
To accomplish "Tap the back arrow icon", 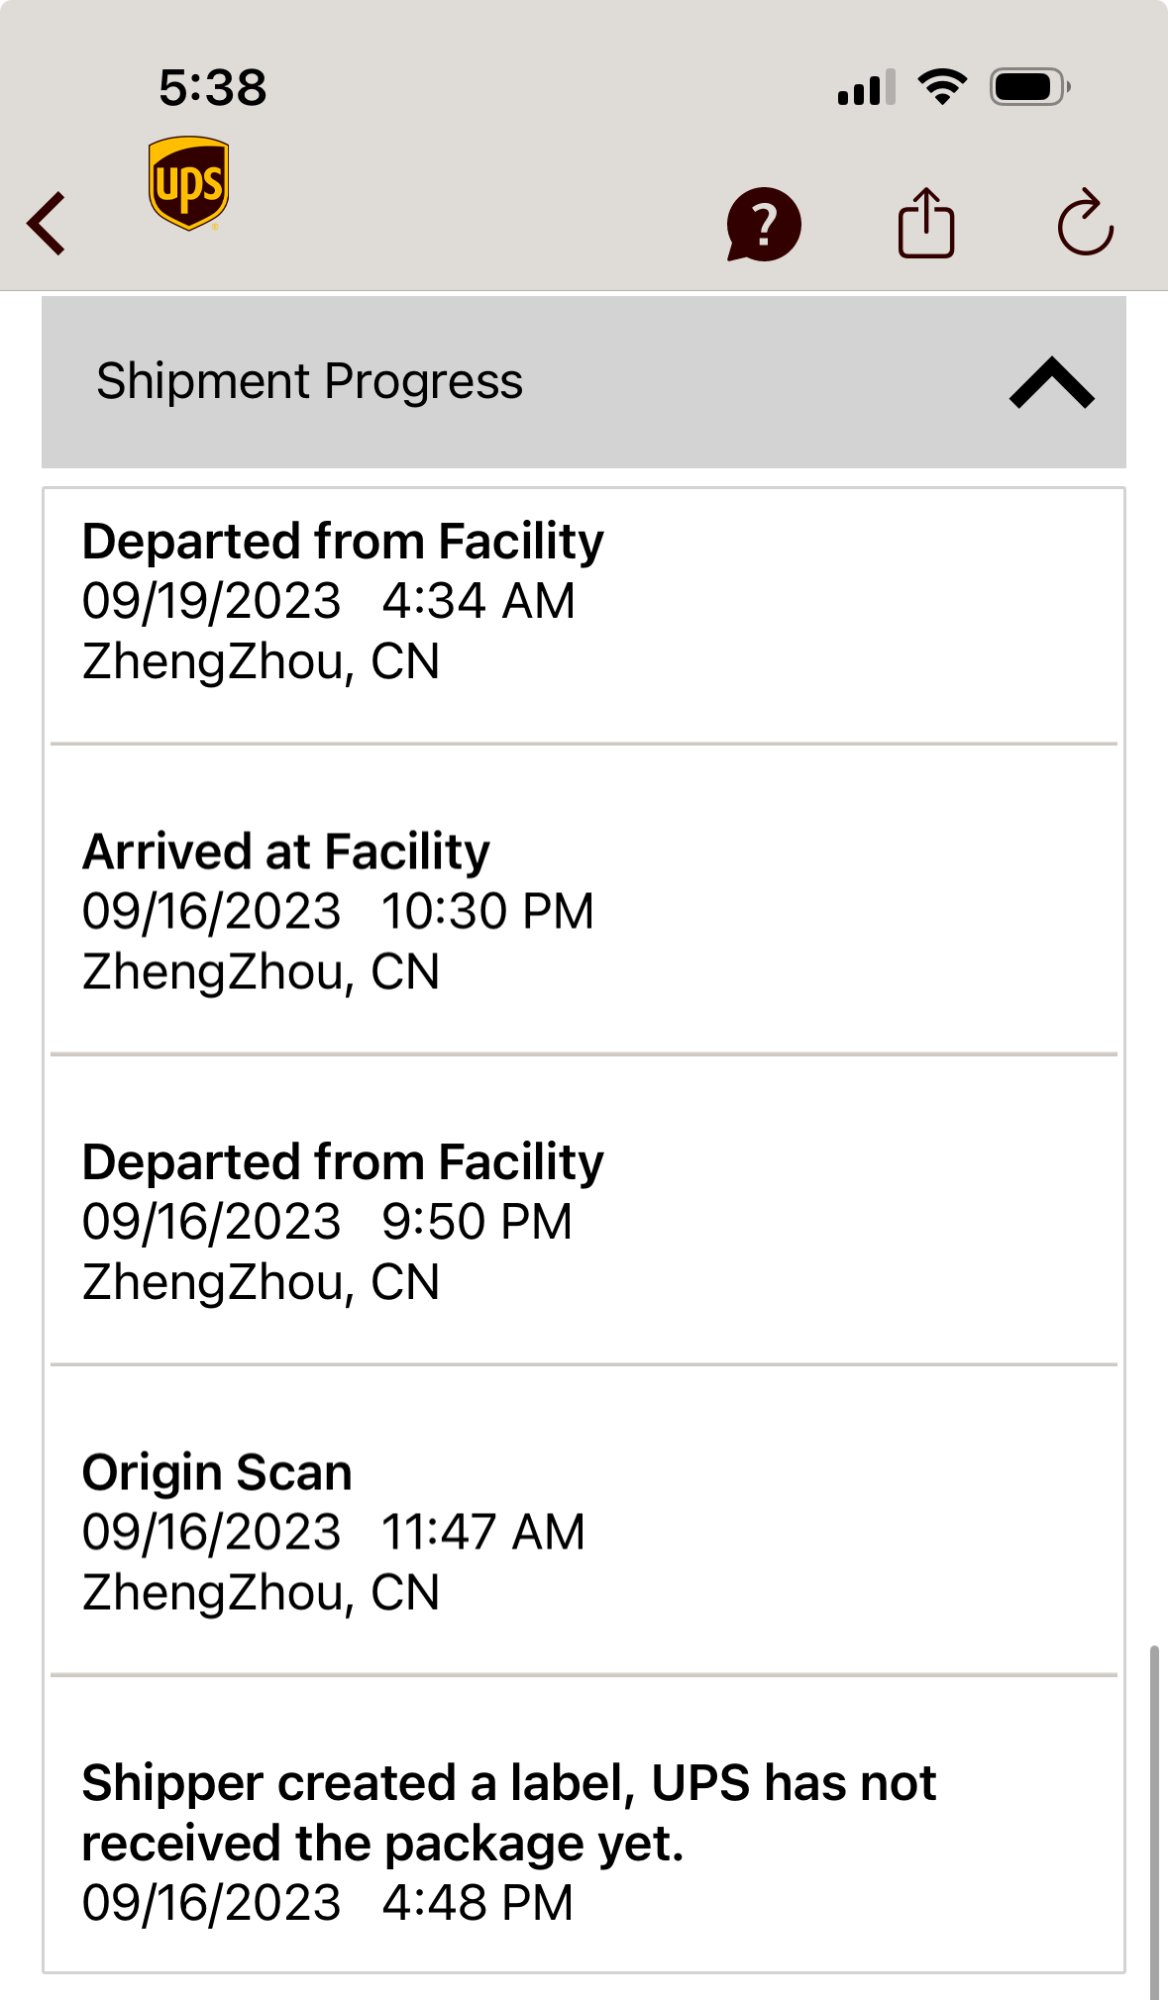I will click(x=47, y=223).
